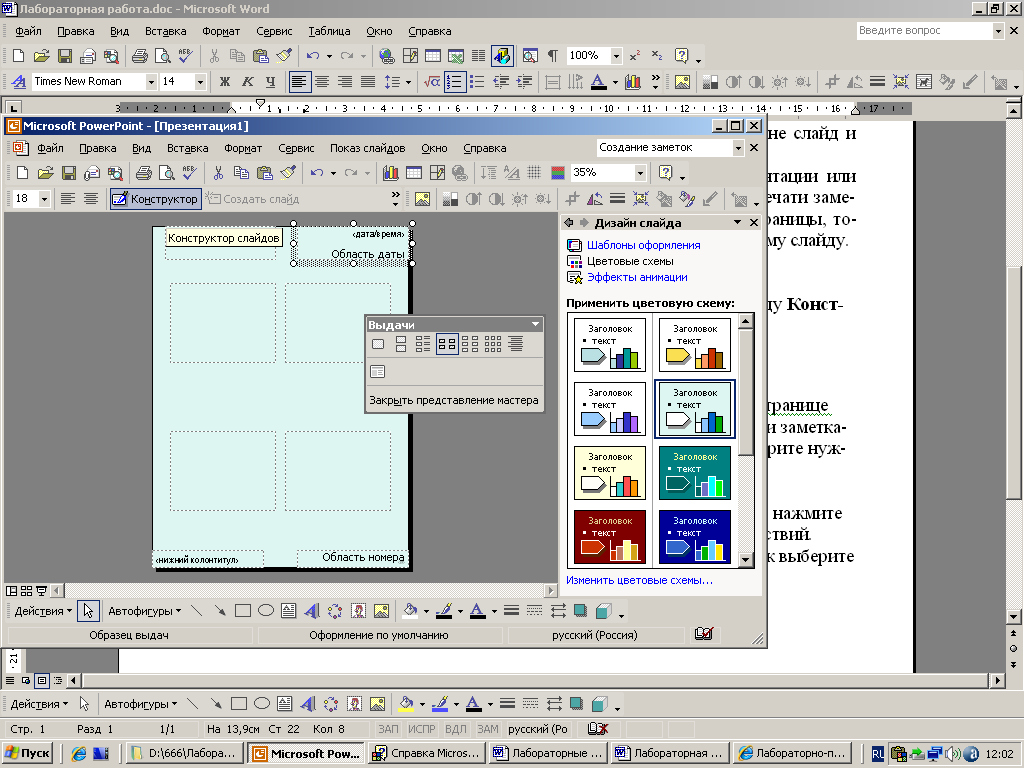The height and width of the screenshot is (768, 1024).
Task: Toggle PowerPoint show grid icon
Action: pyautogui.click(x=534, y=173)
